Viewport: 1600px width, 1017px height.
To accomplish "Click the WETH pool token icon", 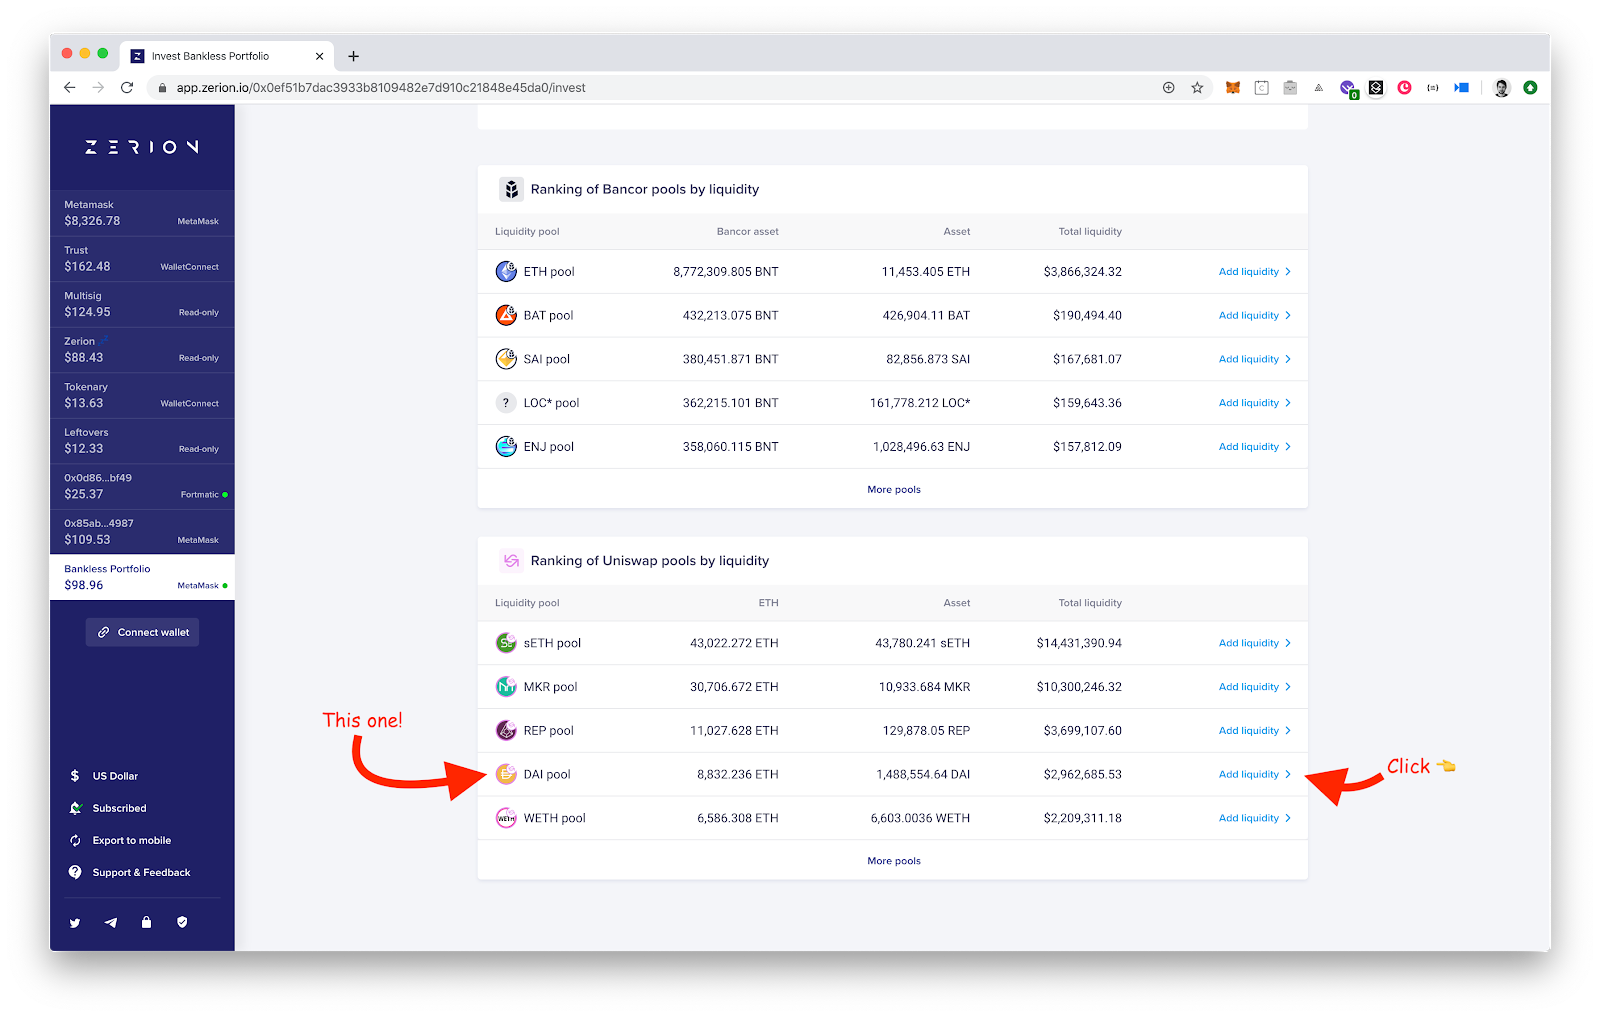I will [x=507, y=818].
